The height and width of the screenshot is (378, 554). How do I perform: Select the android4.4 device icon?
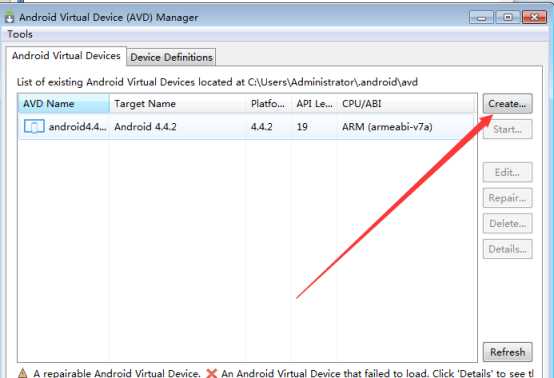tap(34, 126)
